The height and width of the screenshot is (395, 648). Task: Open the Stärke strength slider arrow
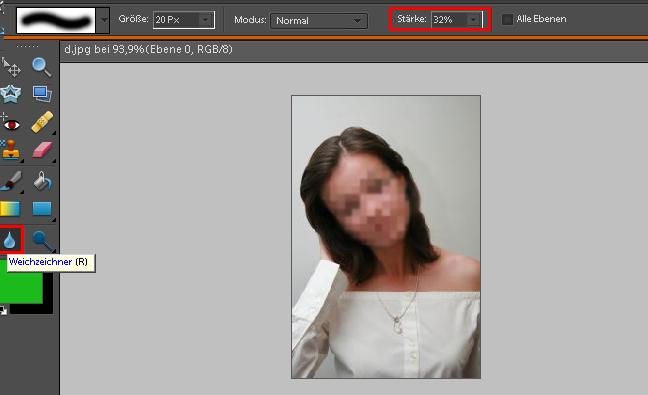coord(473,19)
